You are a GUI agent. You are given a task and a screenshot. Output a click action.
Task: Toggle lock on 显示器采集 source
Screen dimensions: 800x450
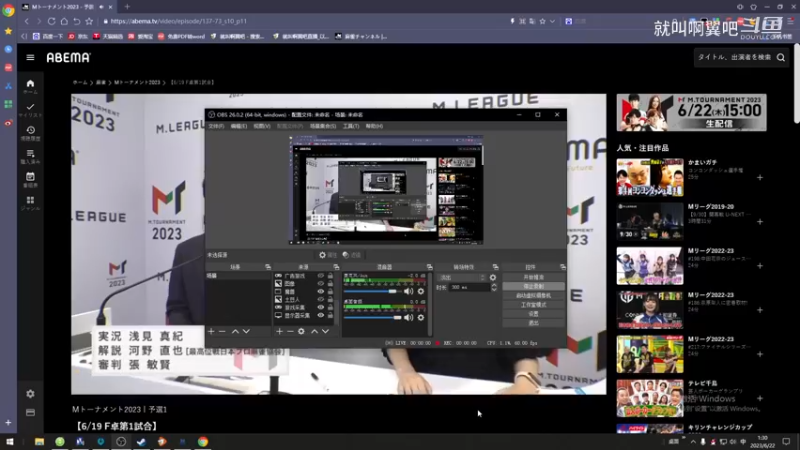(x=330, y=316)
